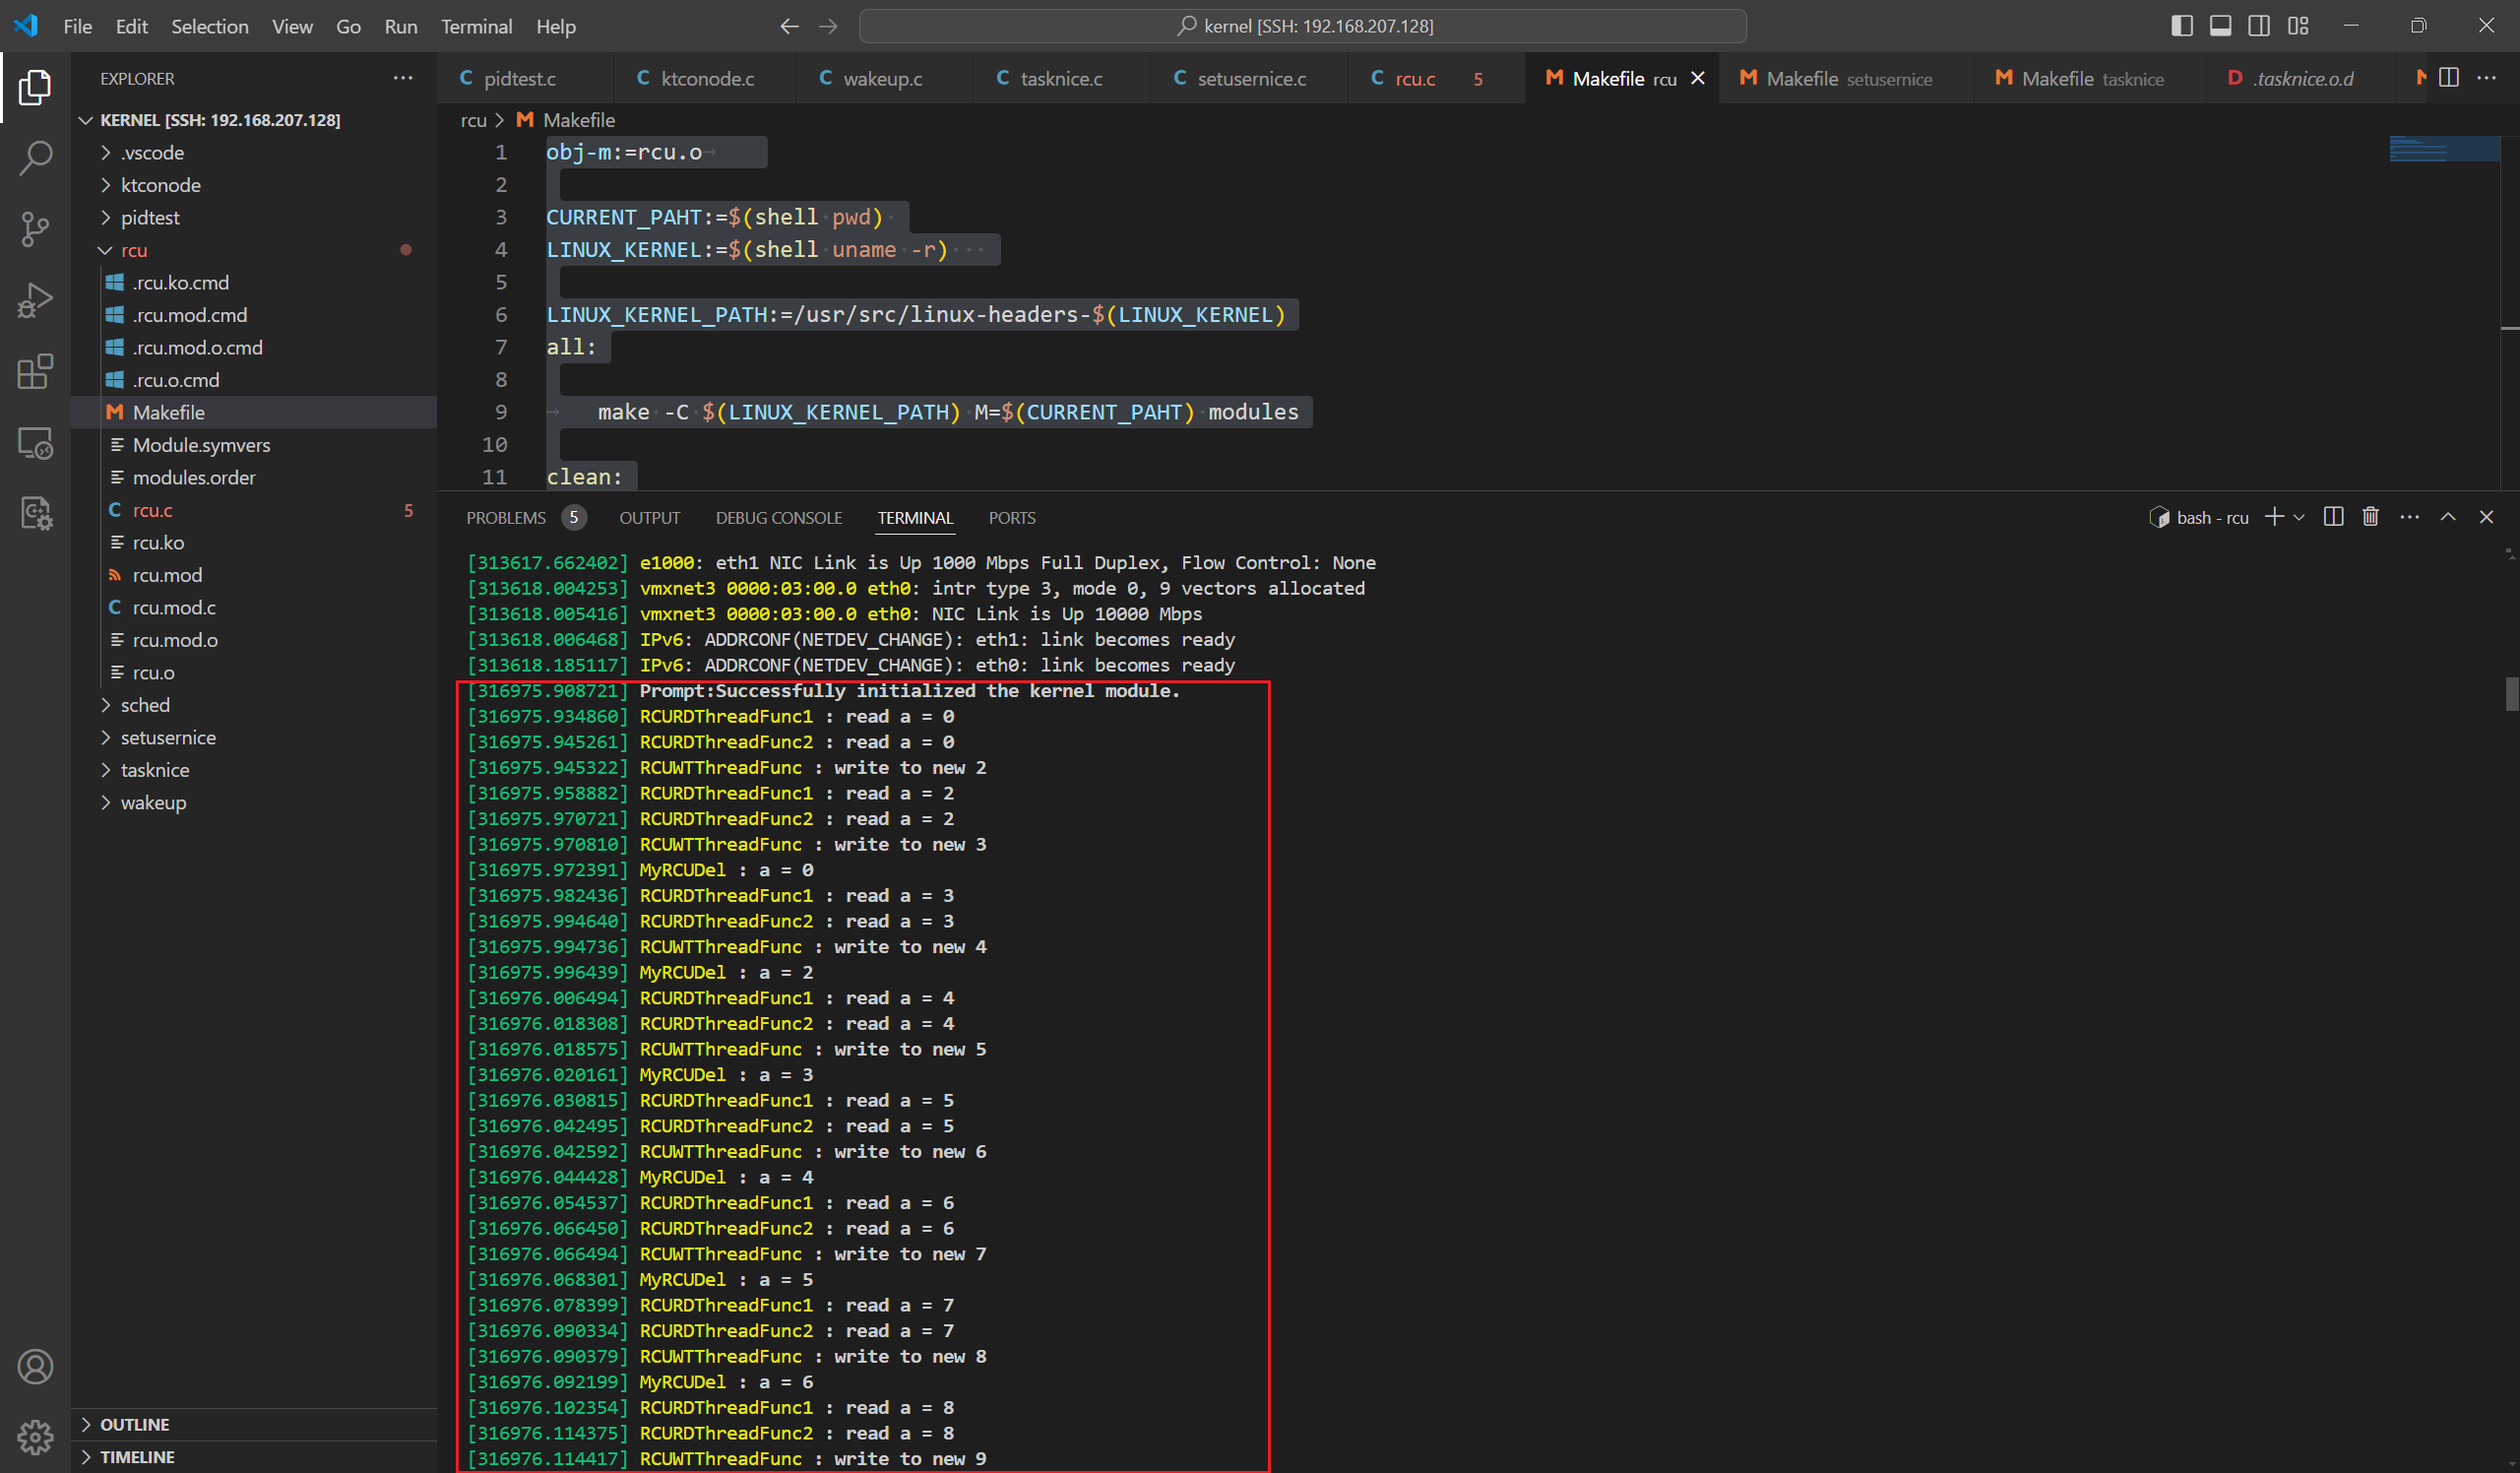The width and height of the screenshot is (2520, 1473).
Task: Expand the sched folder
Action: 145,705
